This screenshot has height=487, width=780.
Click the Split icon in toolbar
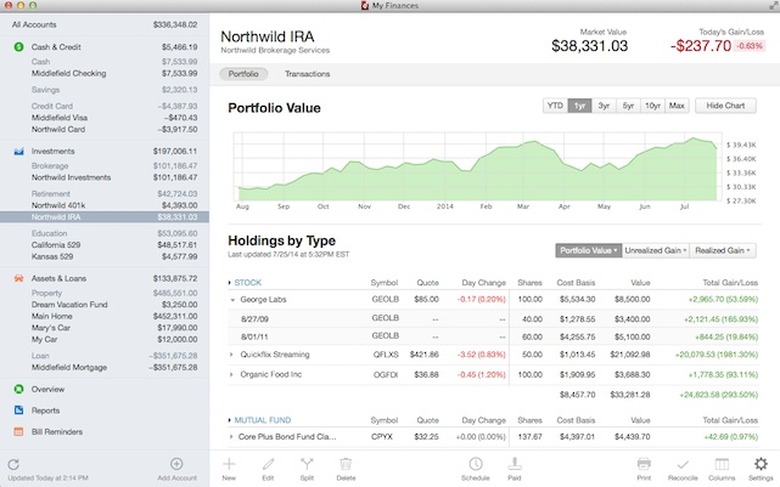click(x=307, y=464)
